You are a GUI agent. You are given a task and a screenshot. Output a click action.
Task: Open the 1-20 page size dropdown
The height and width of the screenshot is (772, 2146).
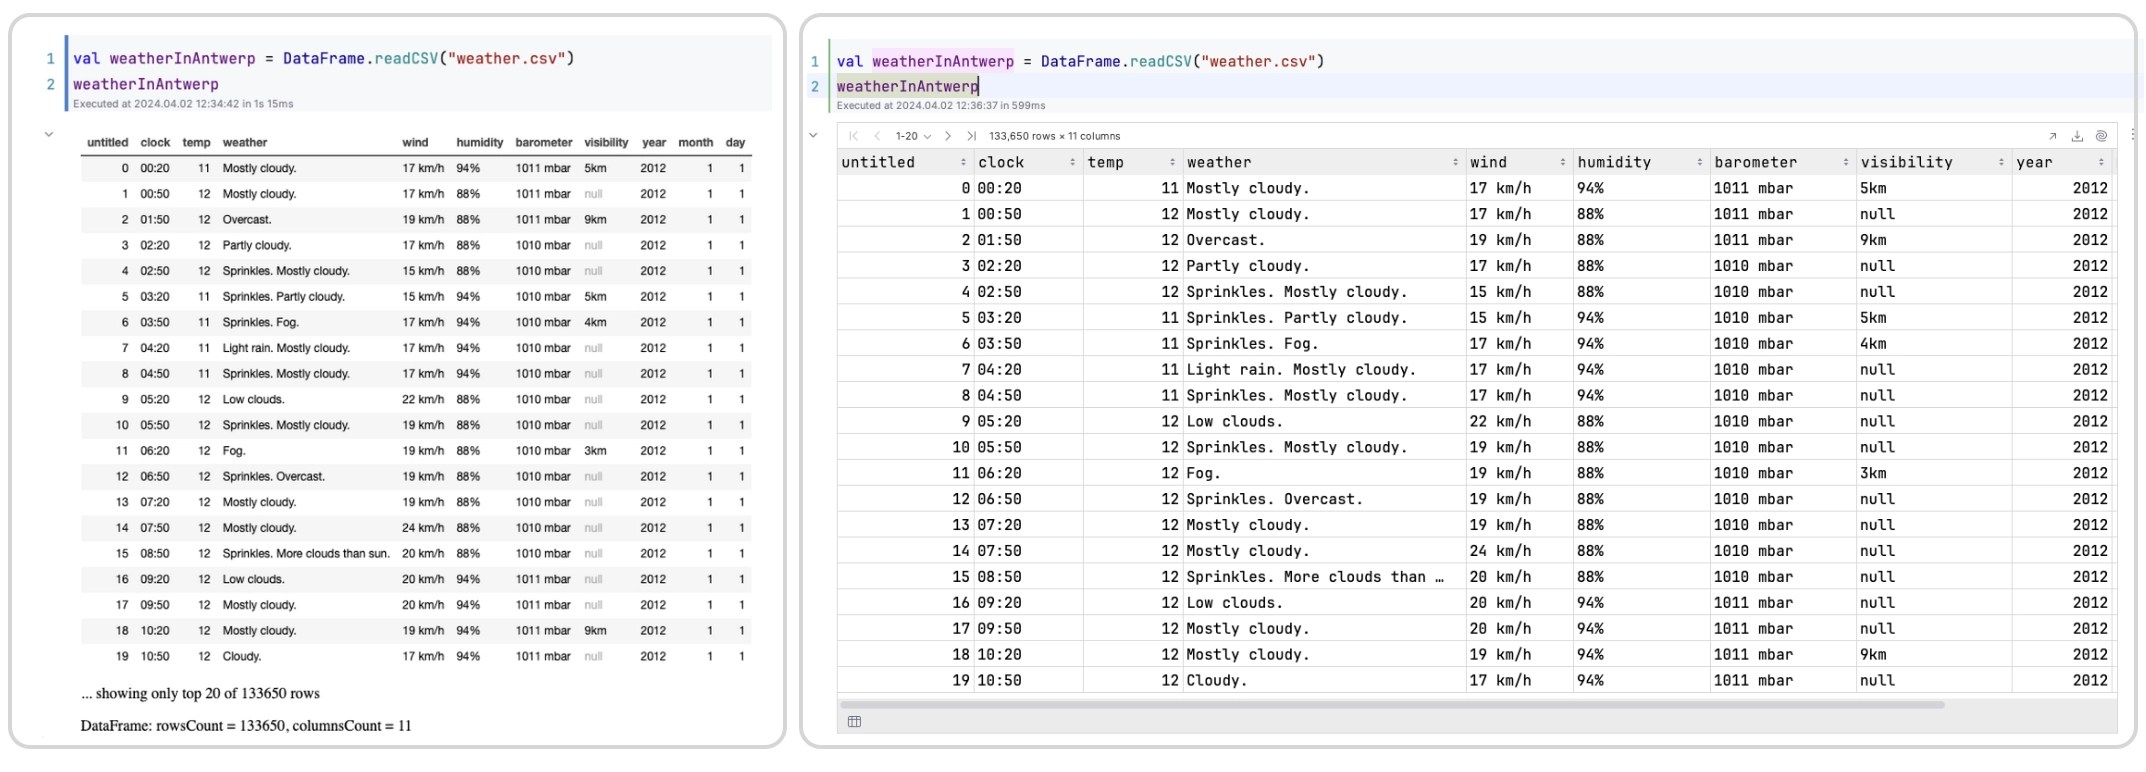[913, 136]
